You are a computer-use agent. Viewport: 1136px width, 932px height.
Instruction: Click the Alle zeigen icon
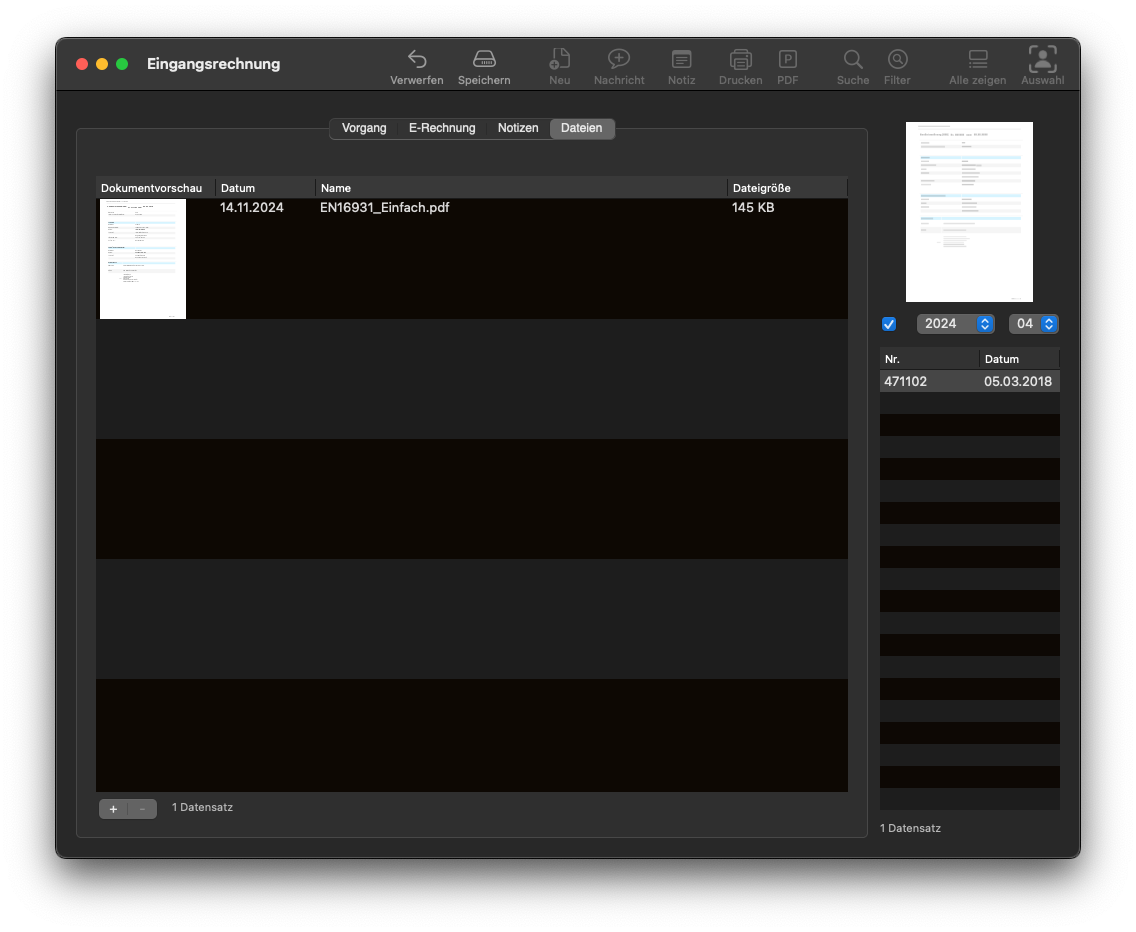pos(977,59)
